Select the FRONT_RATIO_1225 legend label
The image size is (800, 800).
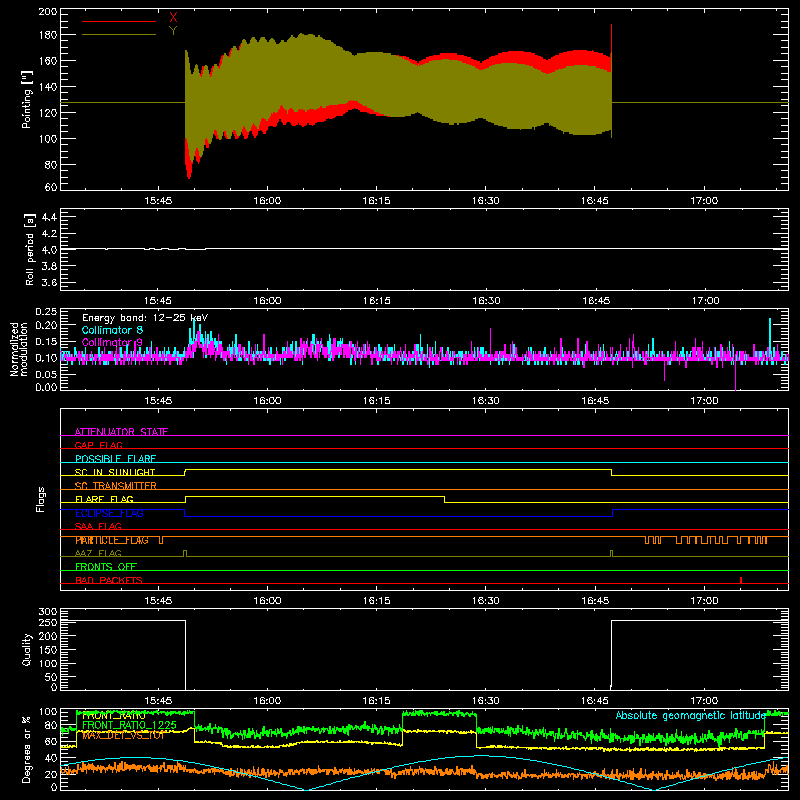pyautogui.click(x=129, y=725)
